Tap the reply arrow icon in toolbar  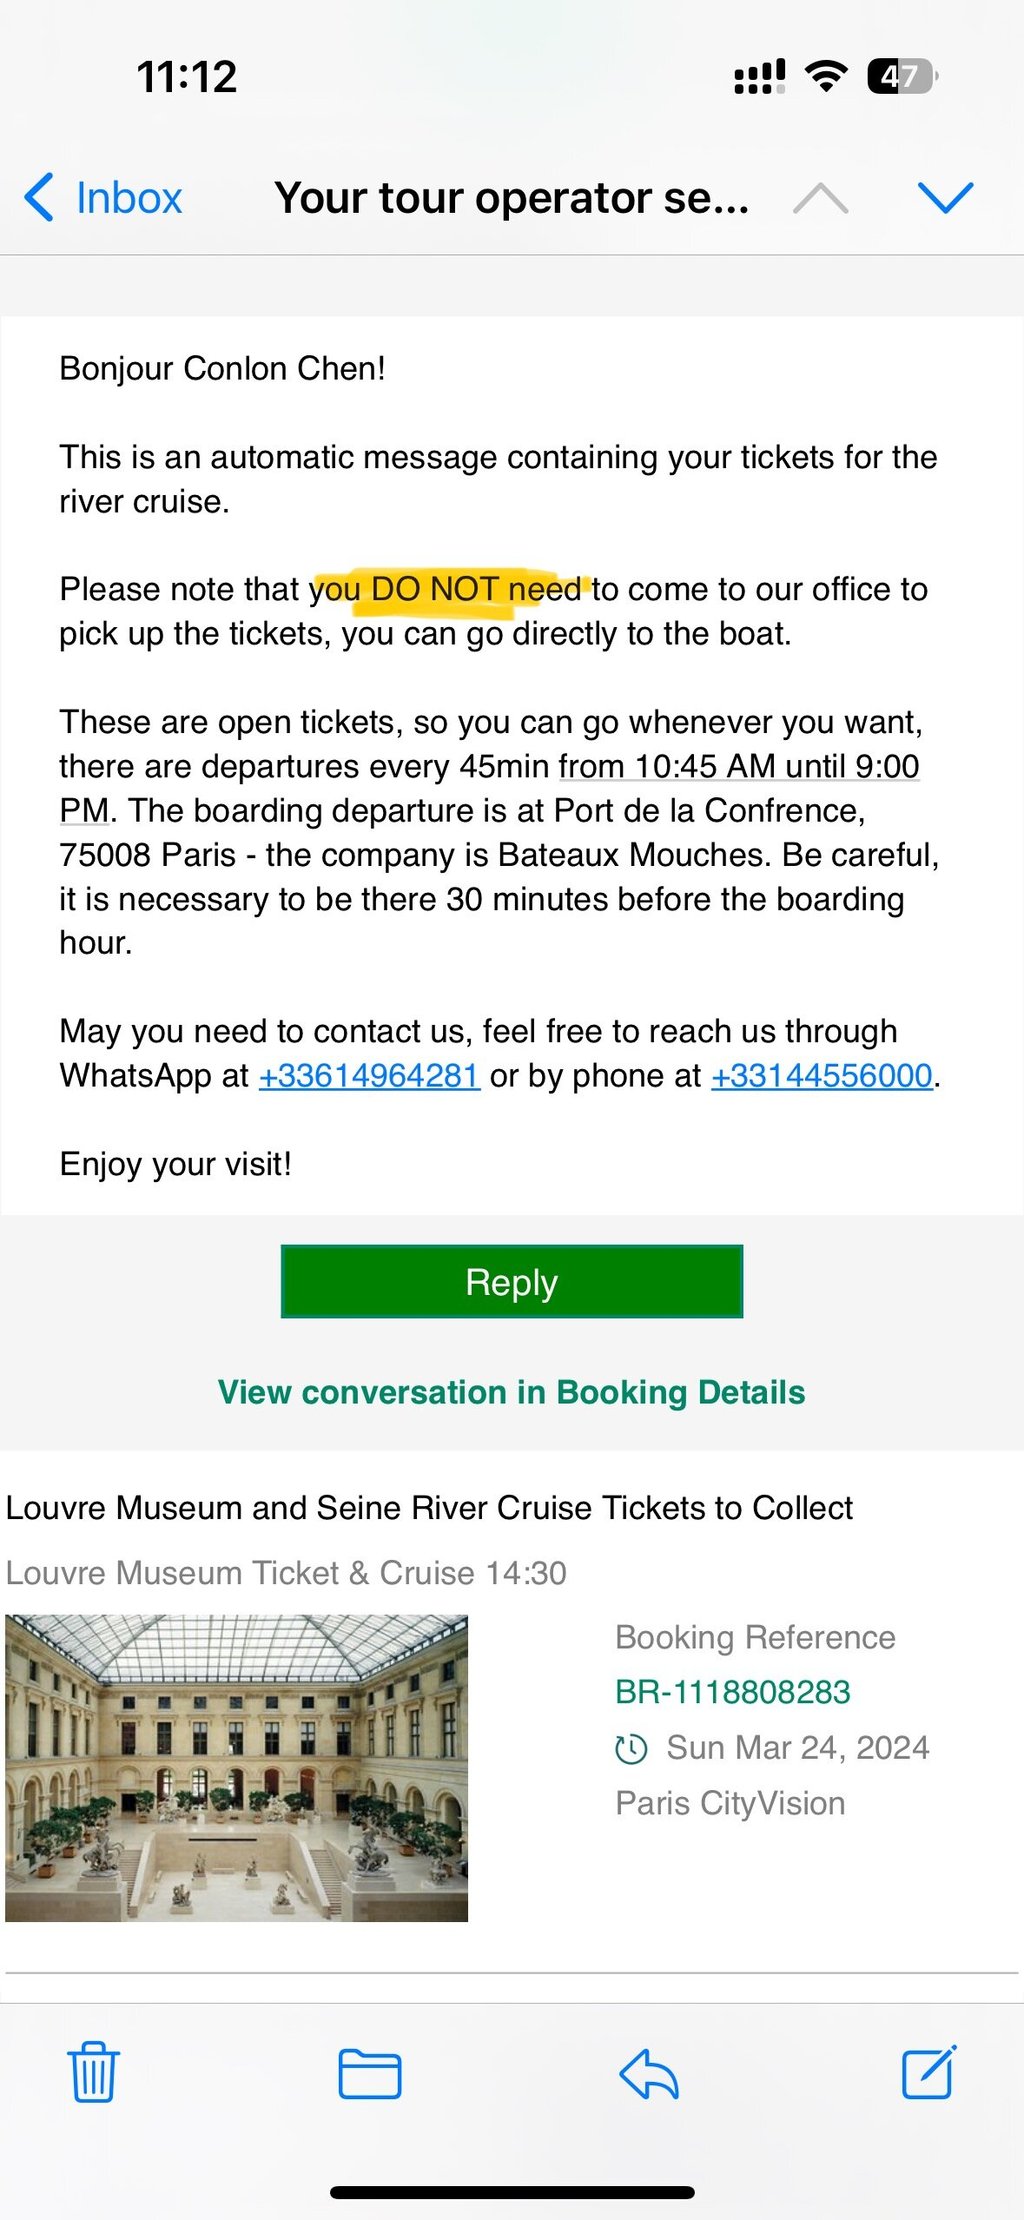click(649, 2073)
